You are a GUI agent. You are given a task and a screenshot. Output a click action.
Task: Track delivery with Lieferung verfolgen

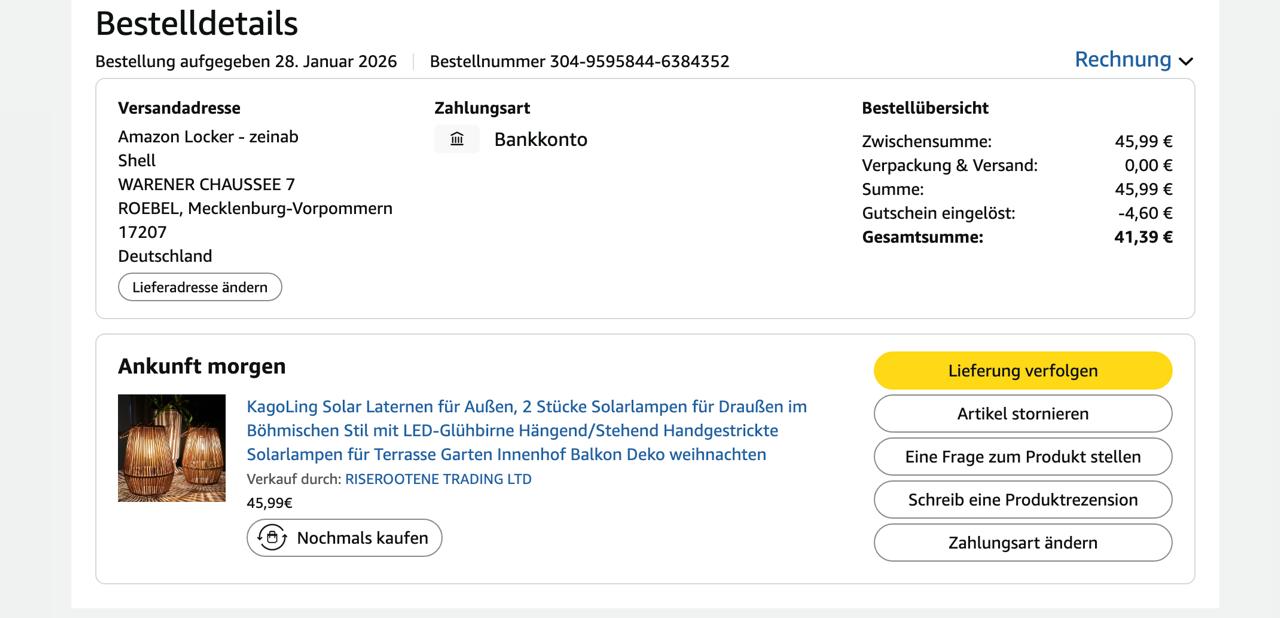[x=1022, y=371]
